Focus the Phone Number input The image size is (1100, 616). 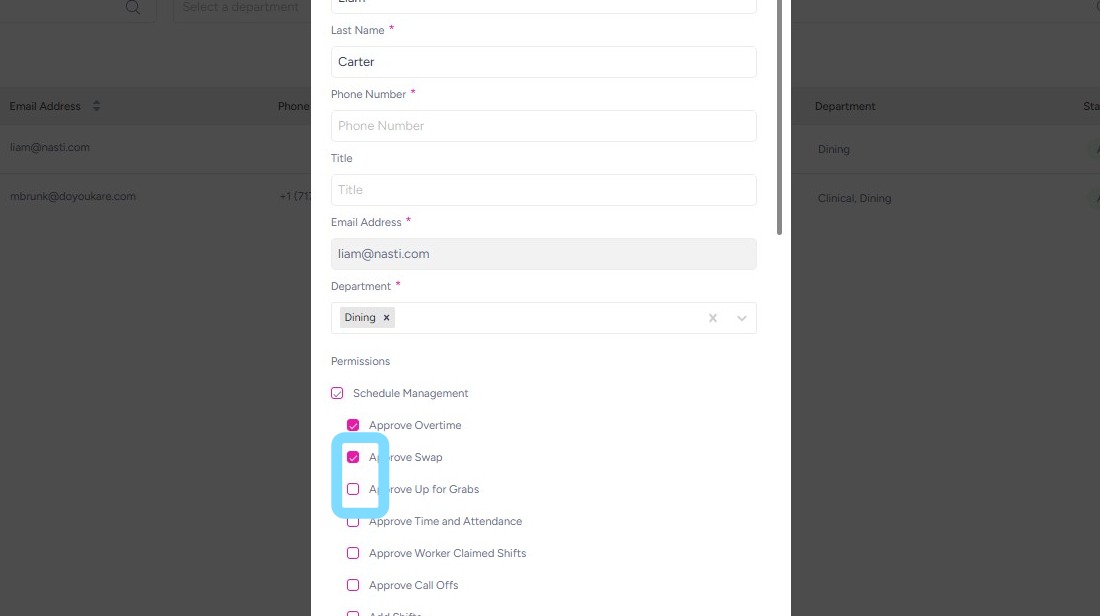[x=543, y=126]
